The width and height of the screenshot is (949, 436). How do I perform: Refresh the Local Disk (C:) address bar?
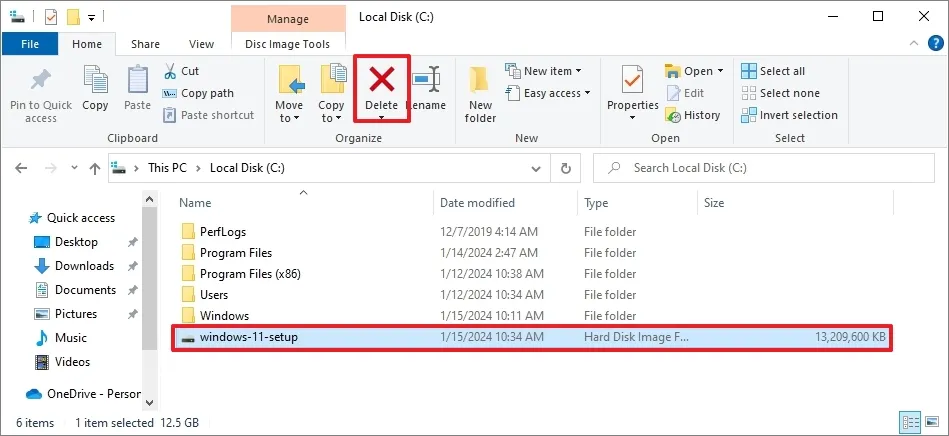point(566,168)
